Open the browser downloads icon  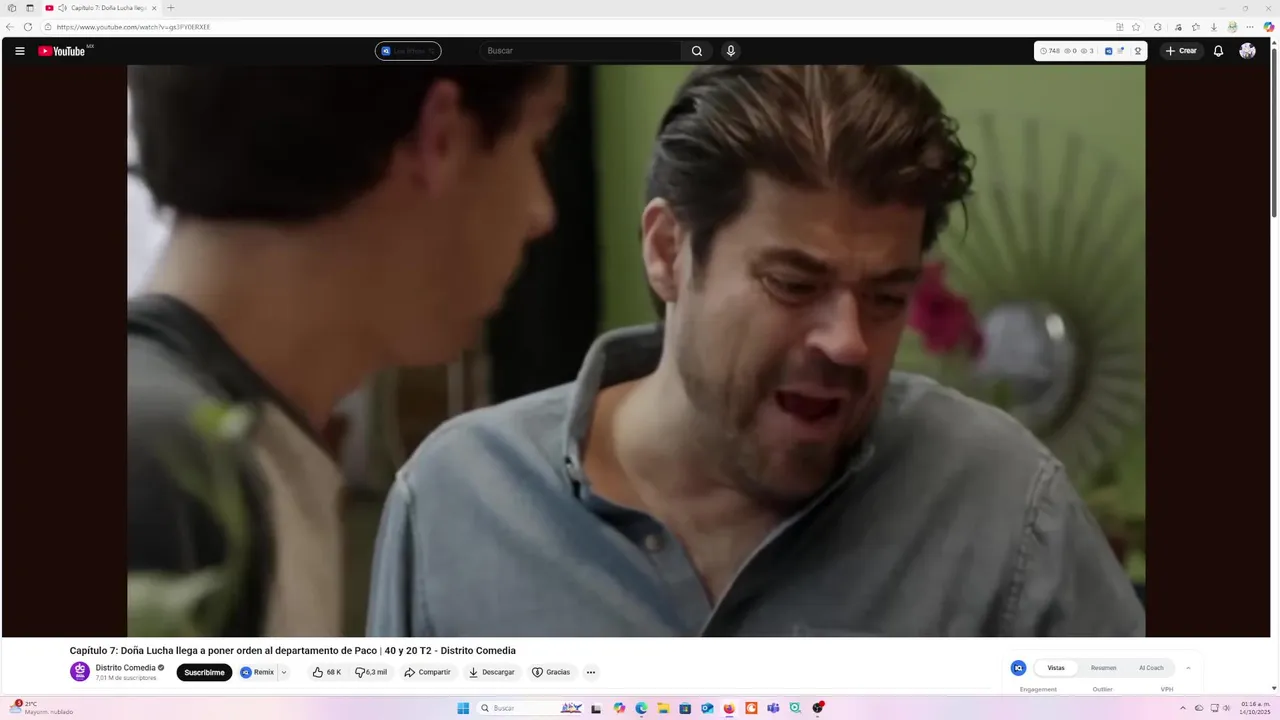1214,27
